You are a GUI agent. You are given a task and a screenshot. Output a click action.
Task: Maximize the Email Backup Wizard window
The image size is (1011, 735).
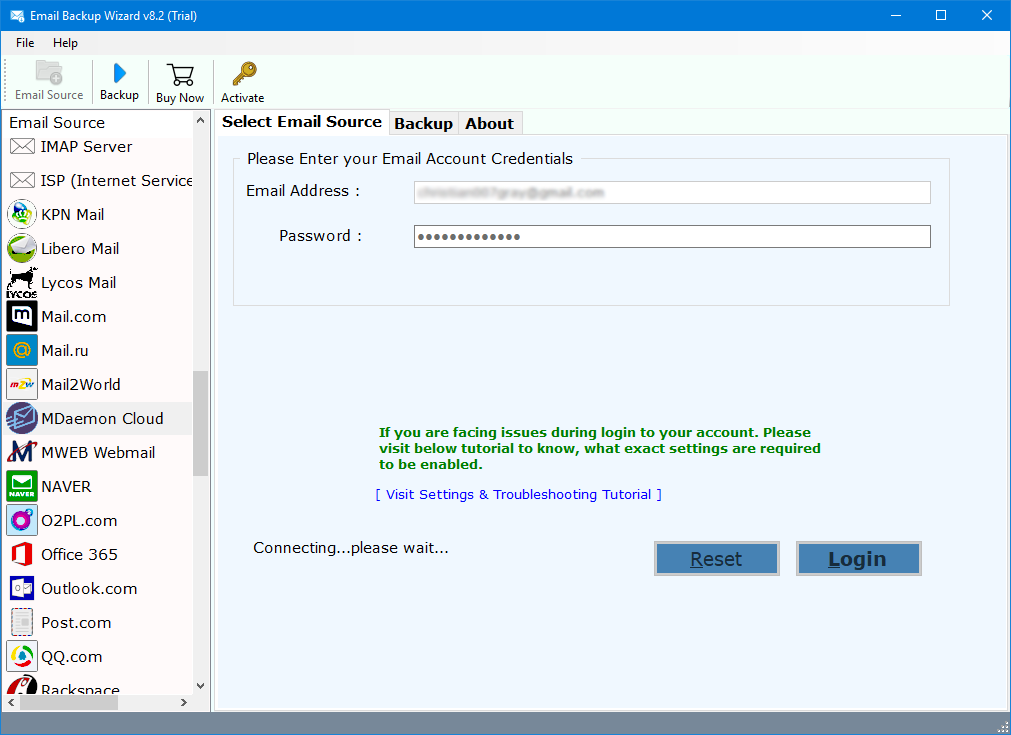pyautogui.click(x=941, y=15)
